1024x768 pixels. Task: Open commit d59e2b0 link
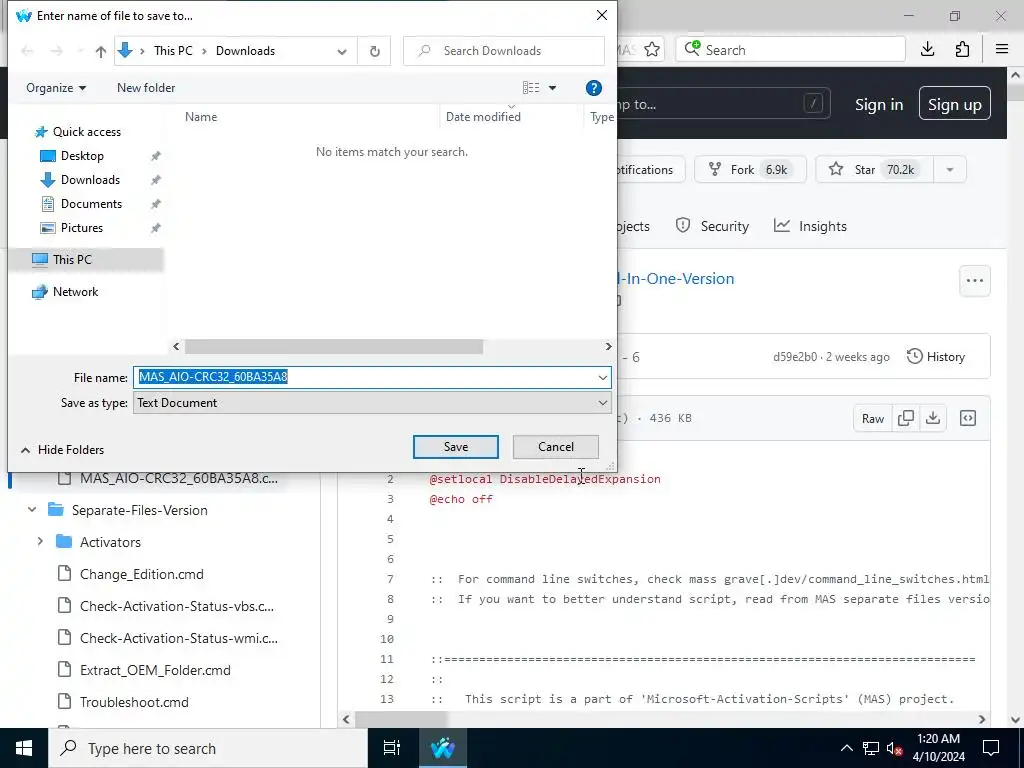(795, 357)
